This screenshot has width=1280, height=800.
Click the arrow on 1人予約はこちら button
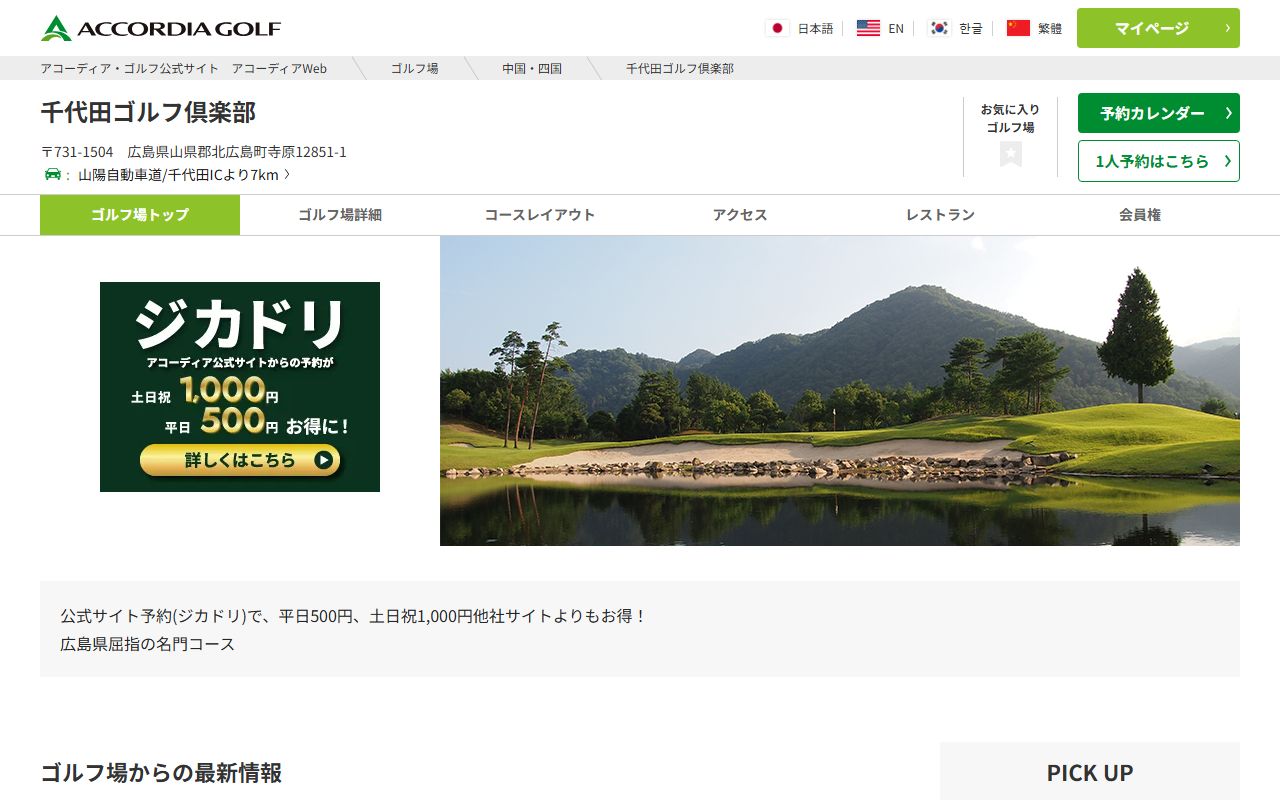tap(1228, 161)
